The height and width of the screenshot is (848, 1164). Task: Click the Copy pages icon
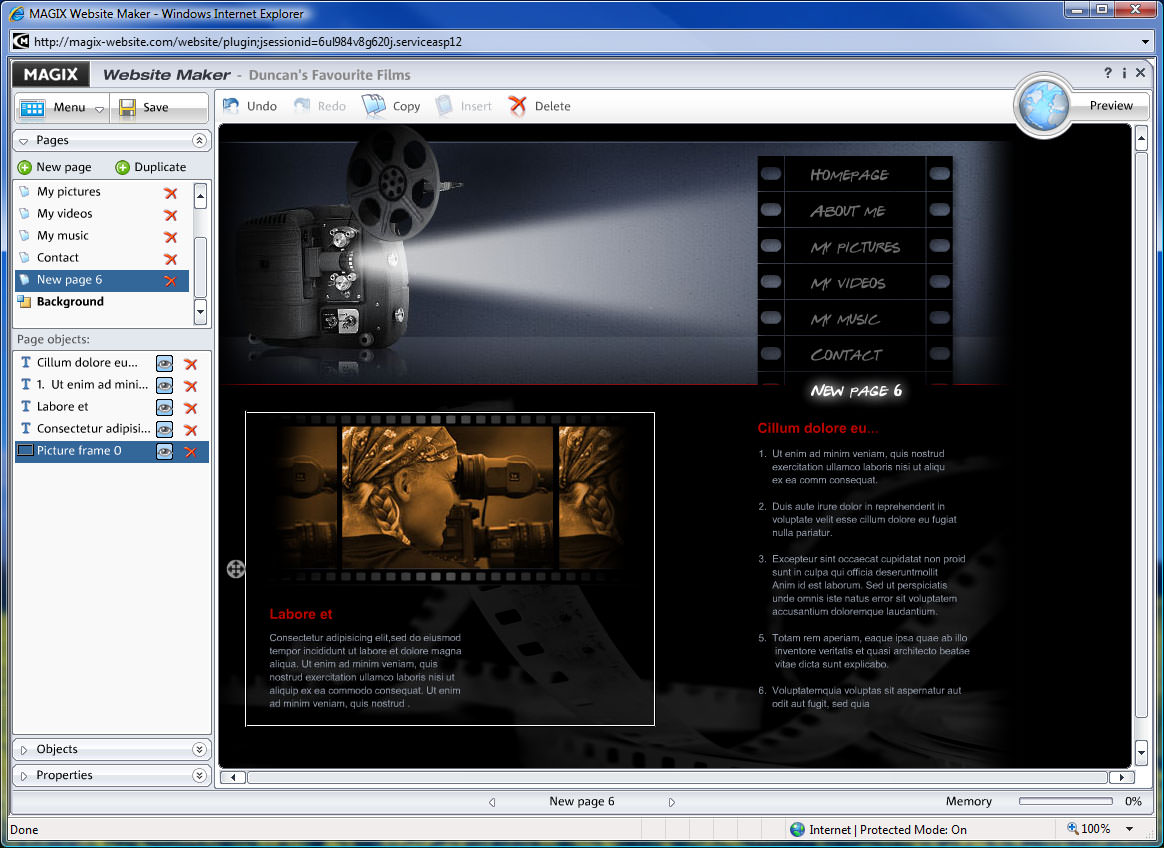tap(373, 106)
